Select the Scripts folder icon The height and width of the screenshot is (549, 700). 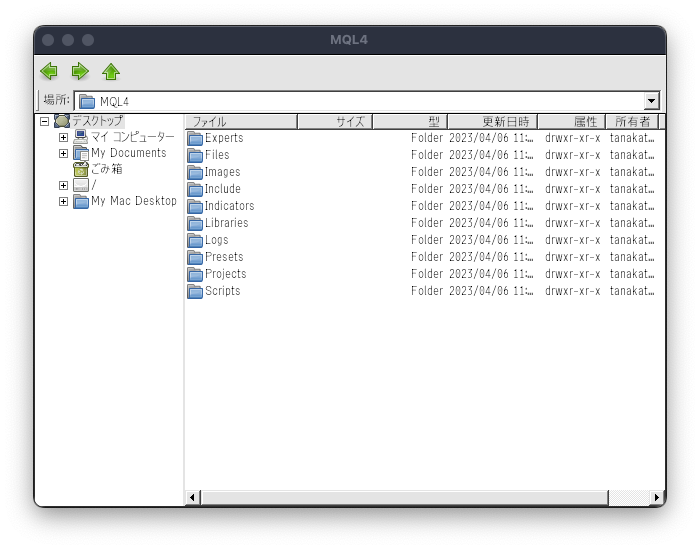pos(195,291)
